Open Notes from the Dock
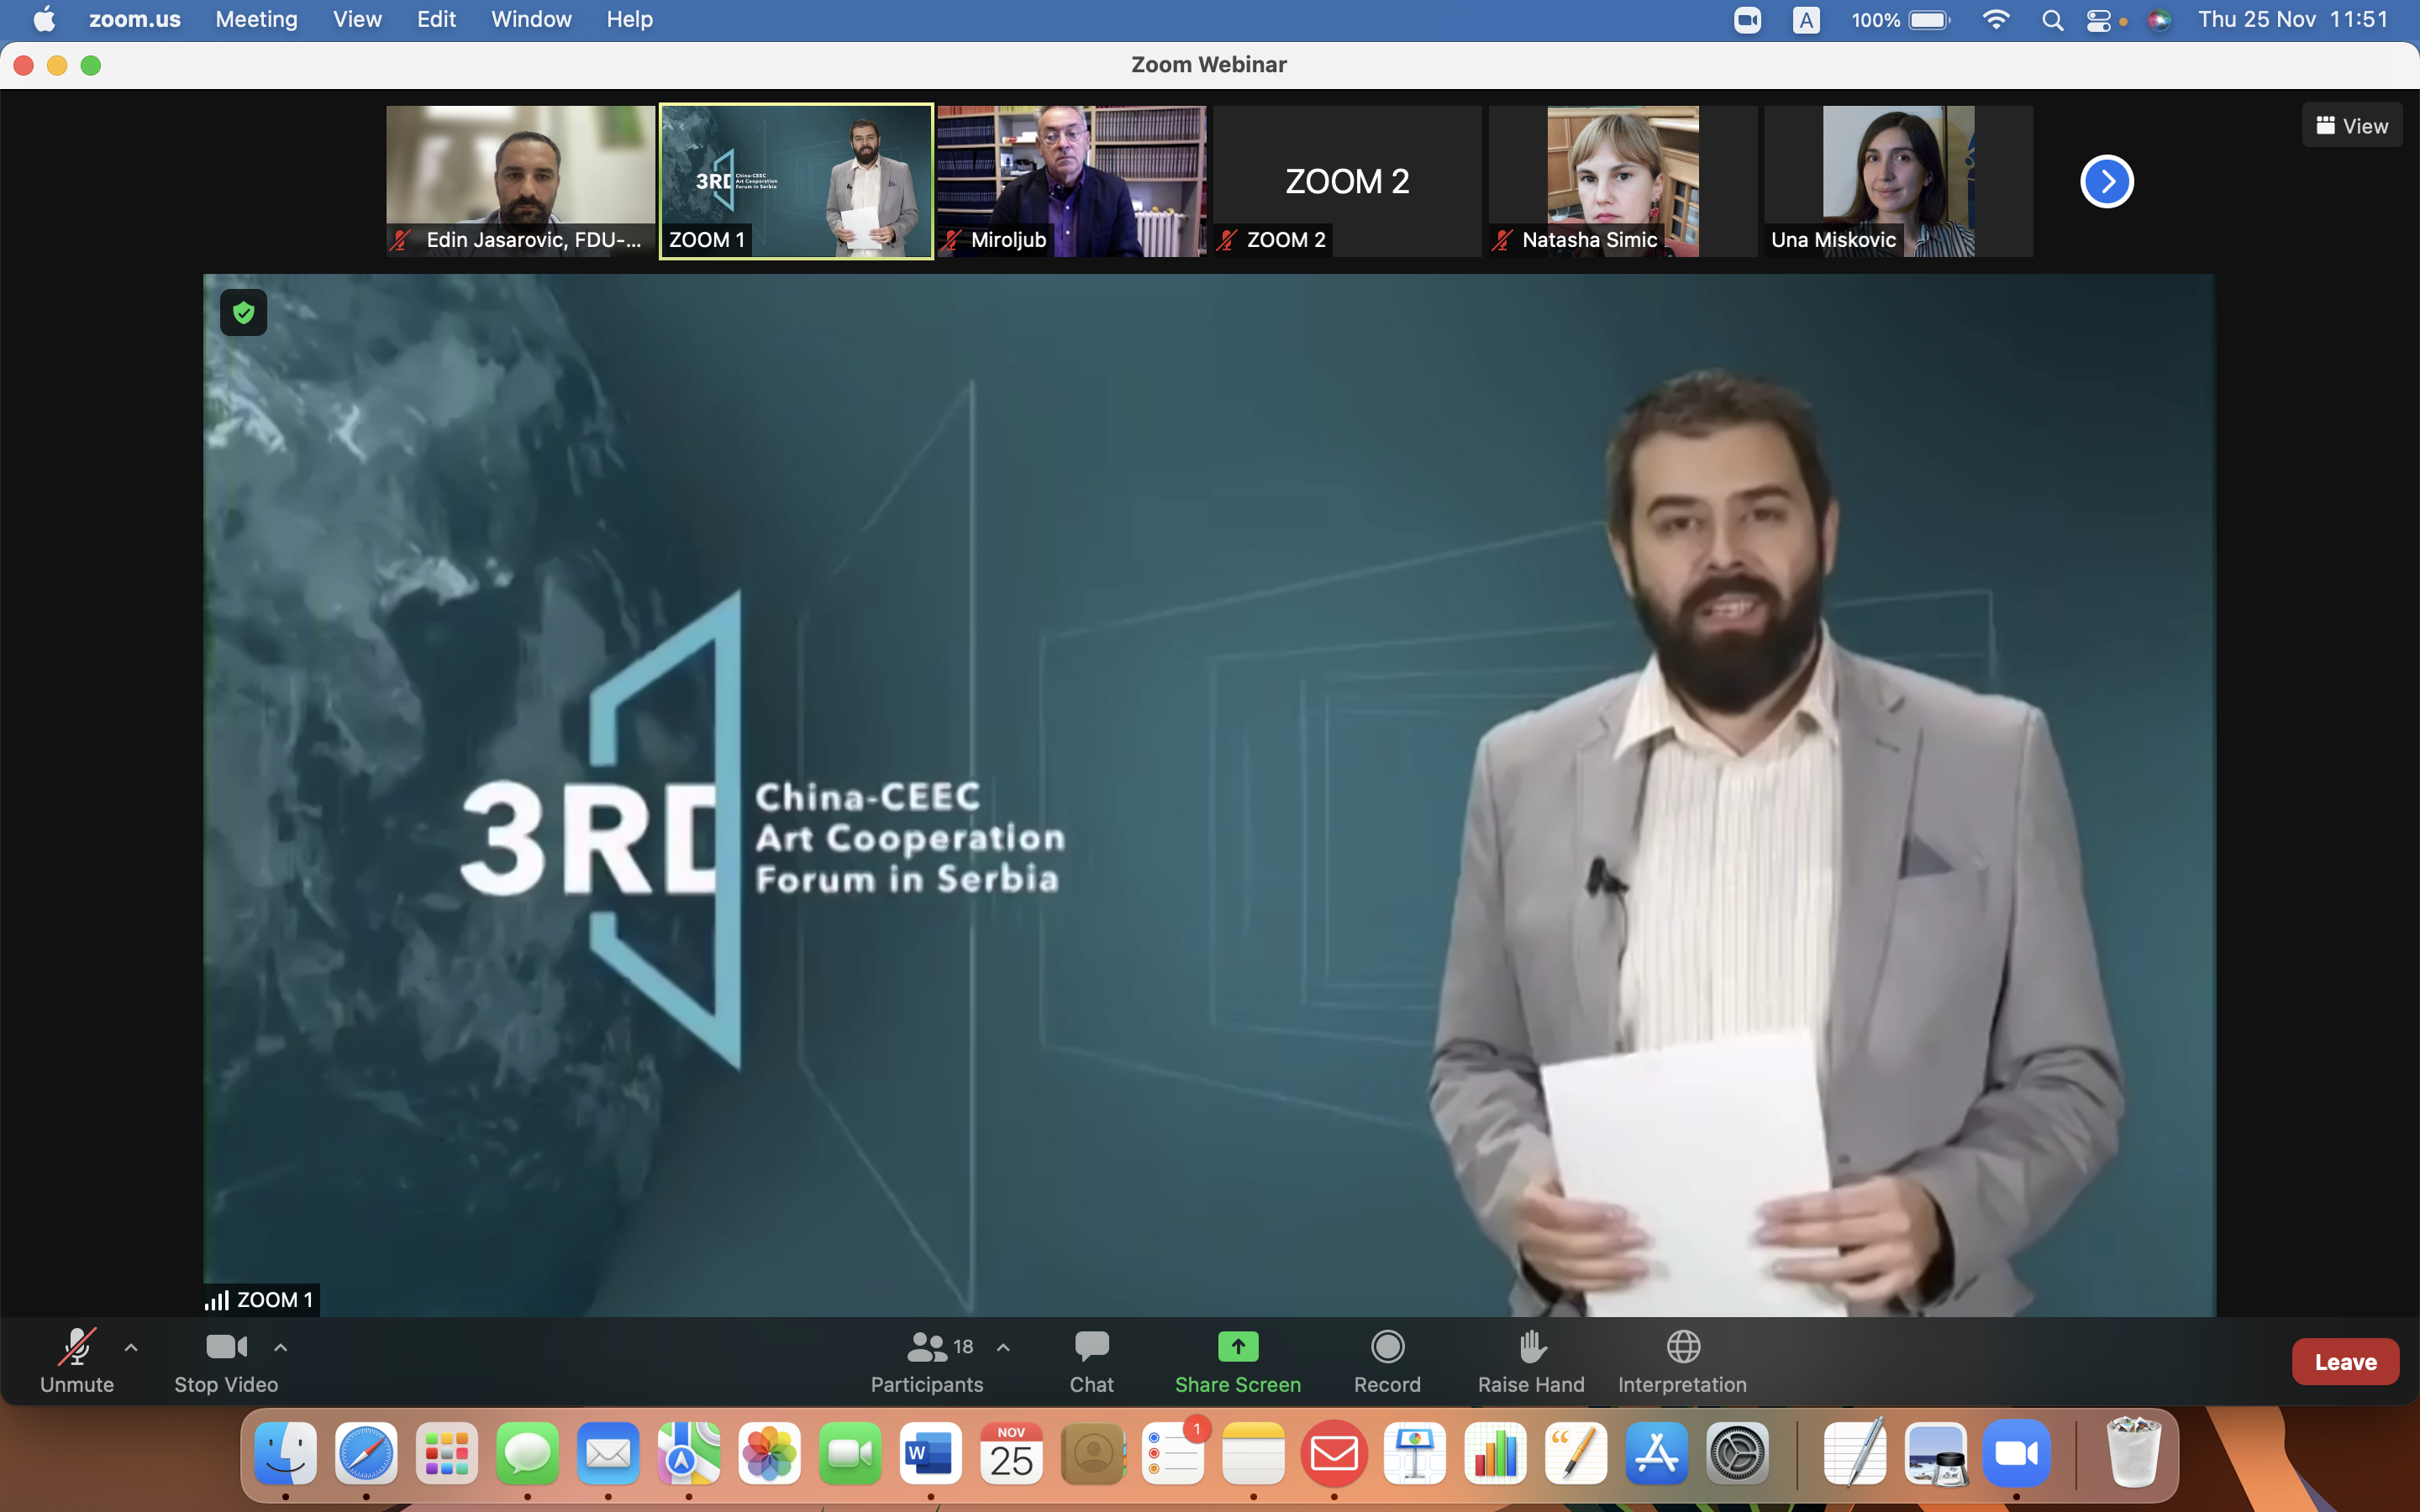Screen dimensions: 2420x1512 1254,1453
